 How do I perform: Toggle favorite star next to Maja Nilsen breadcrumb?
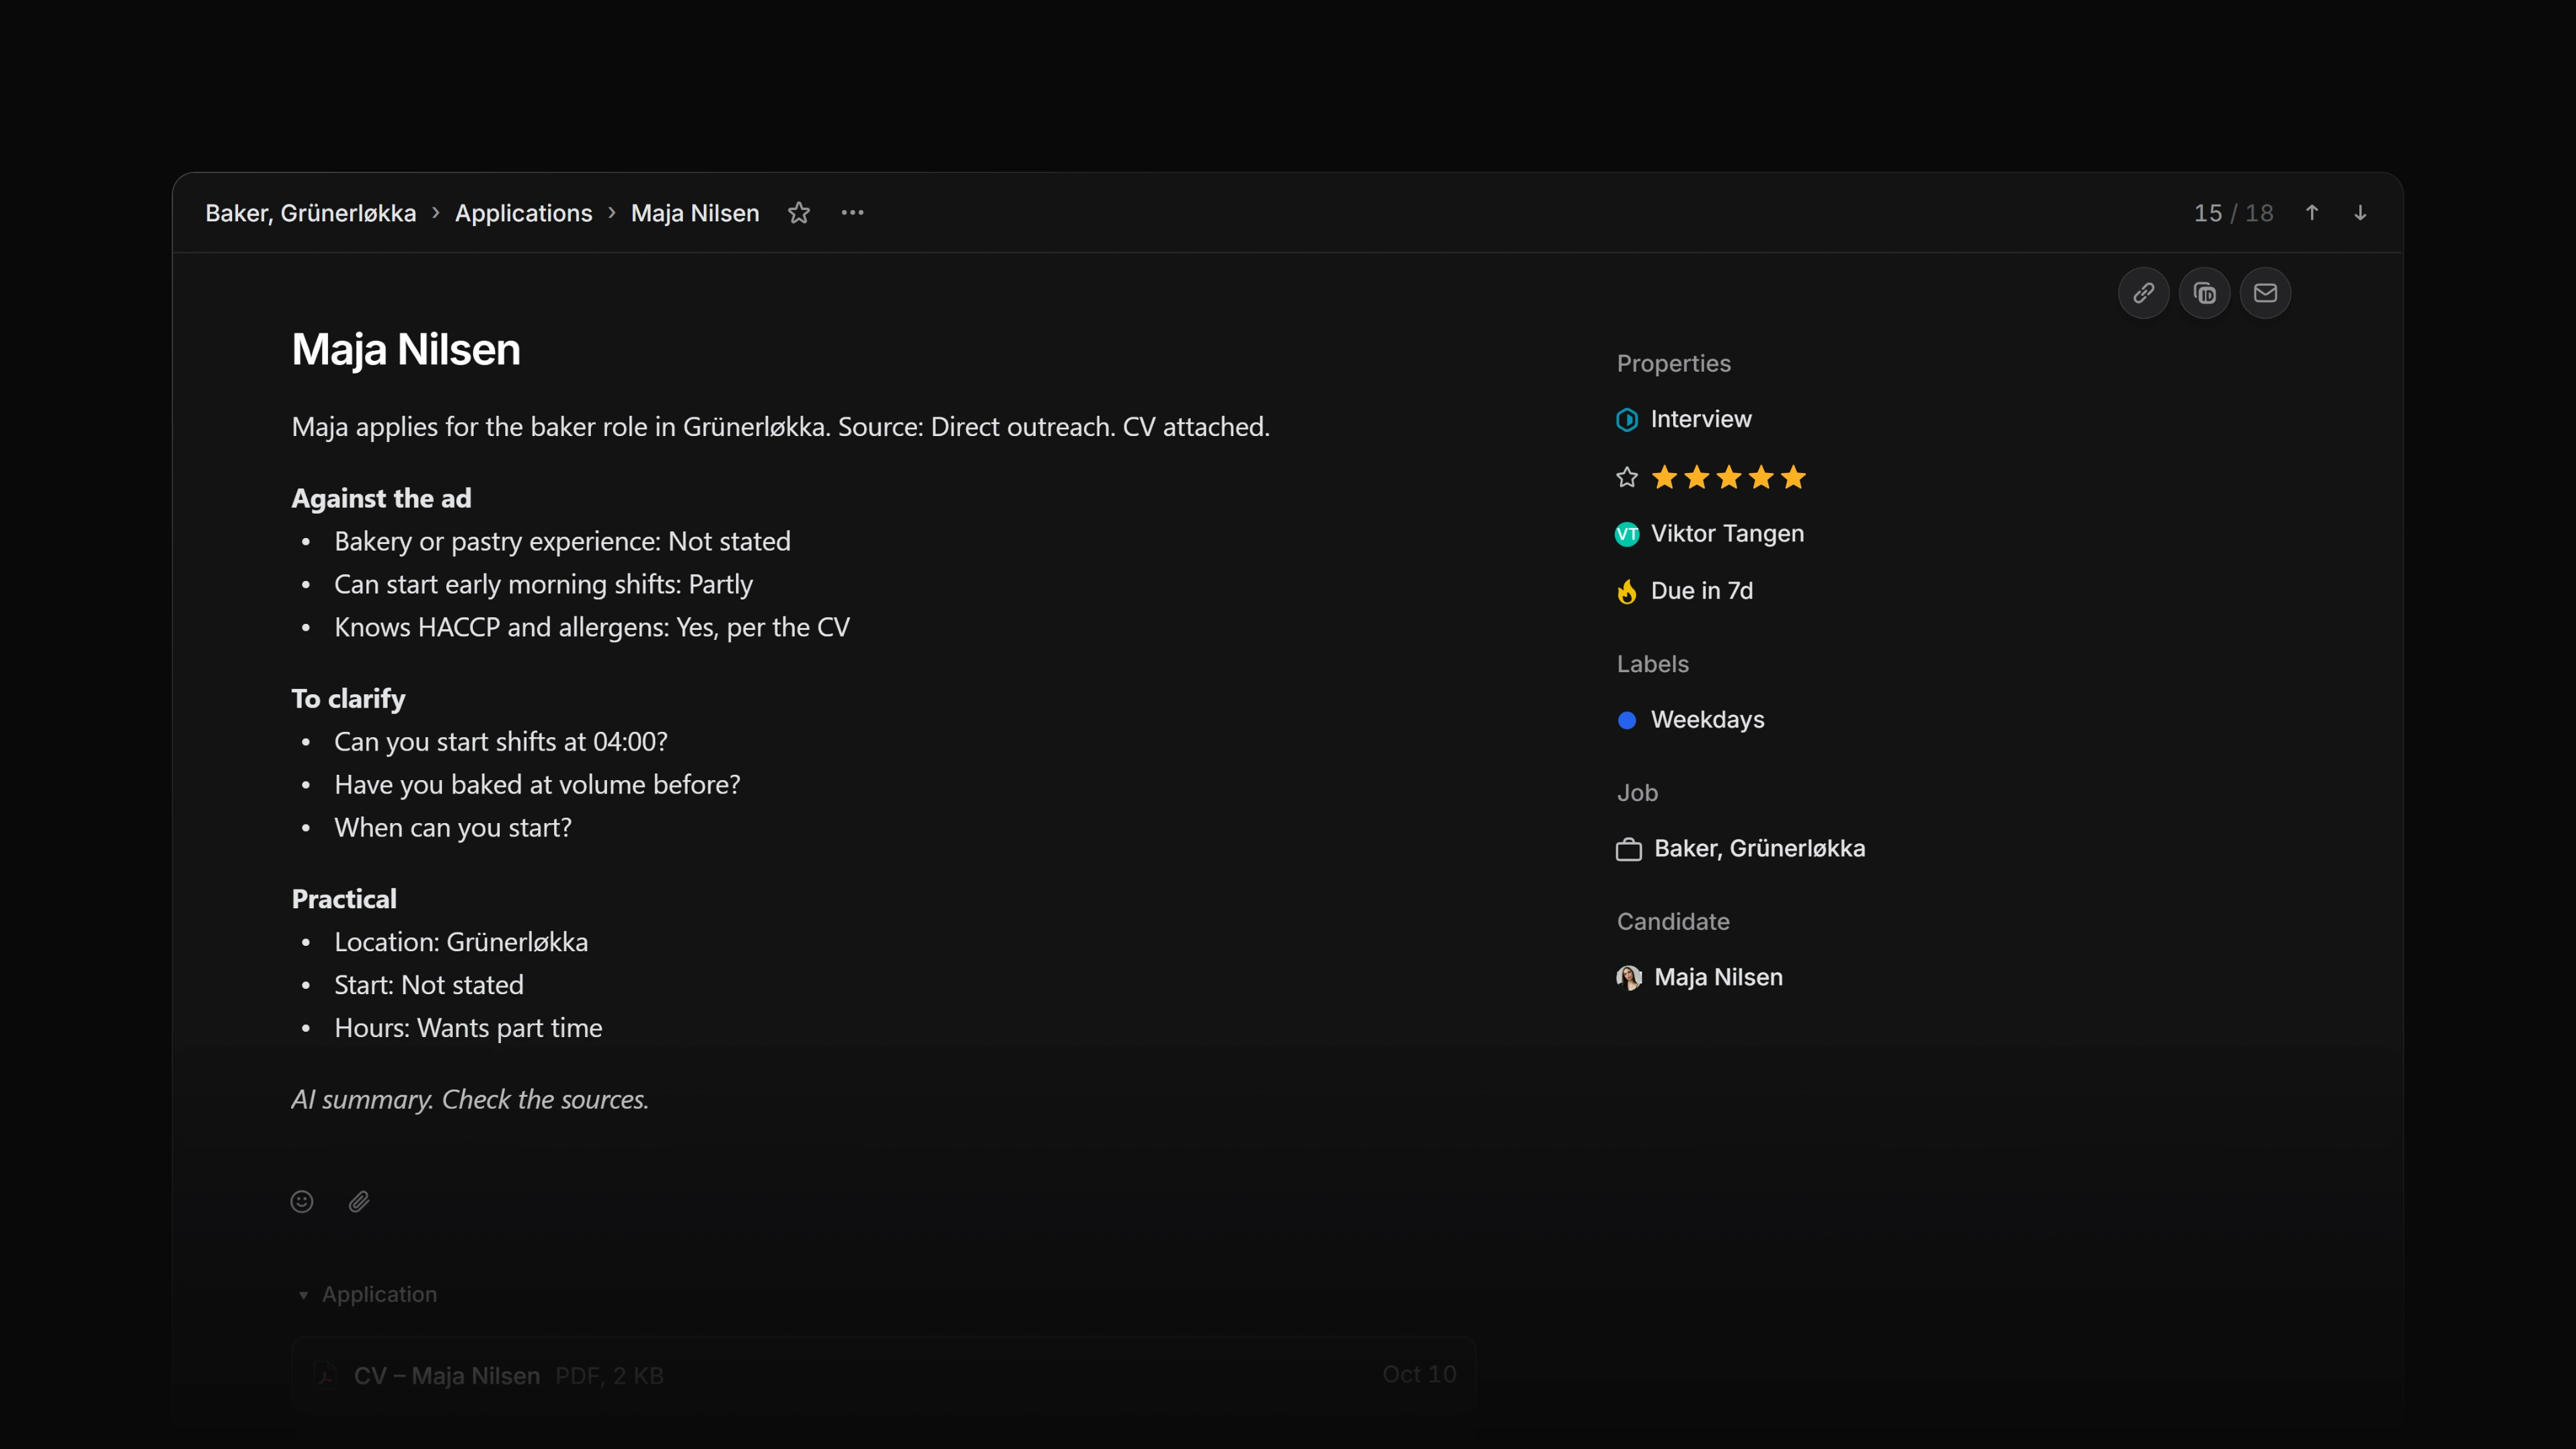pos(798,213)
